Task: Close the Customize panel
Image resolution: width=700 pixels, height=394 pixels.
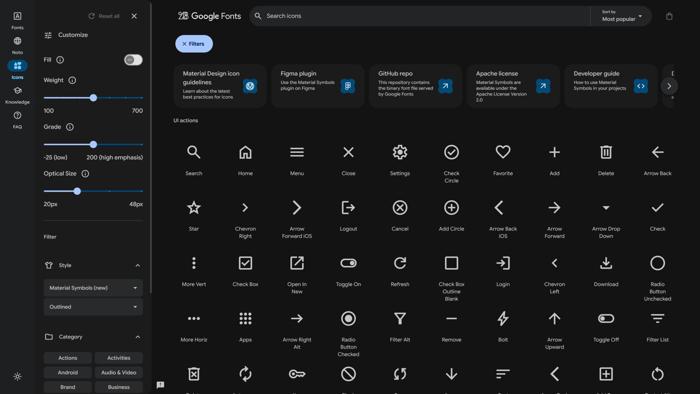Action: 134,16
